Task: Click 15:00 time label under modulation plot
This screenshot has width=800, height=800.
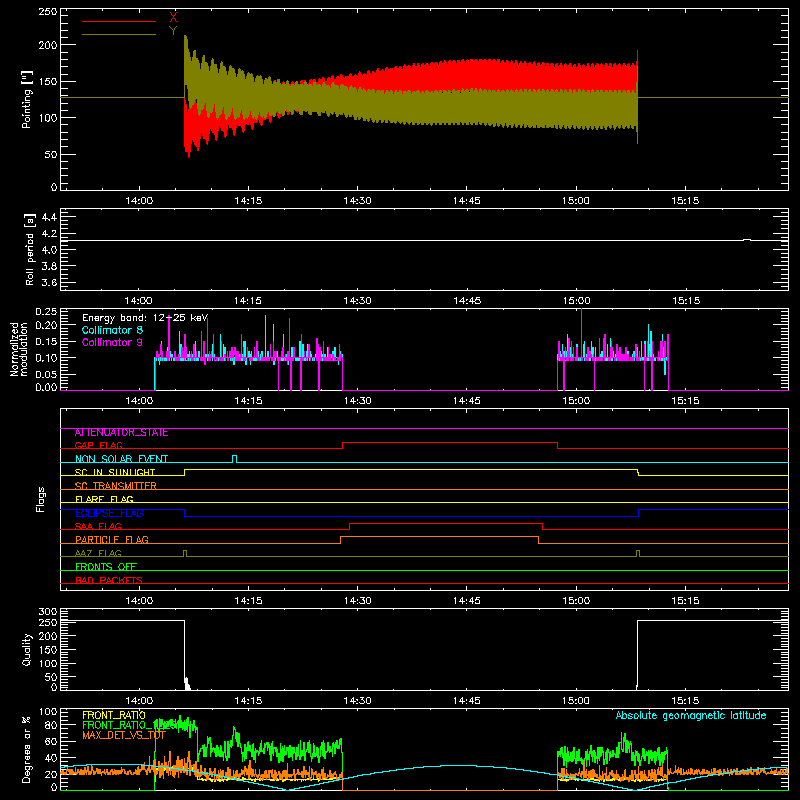Action: click(576, 401)
